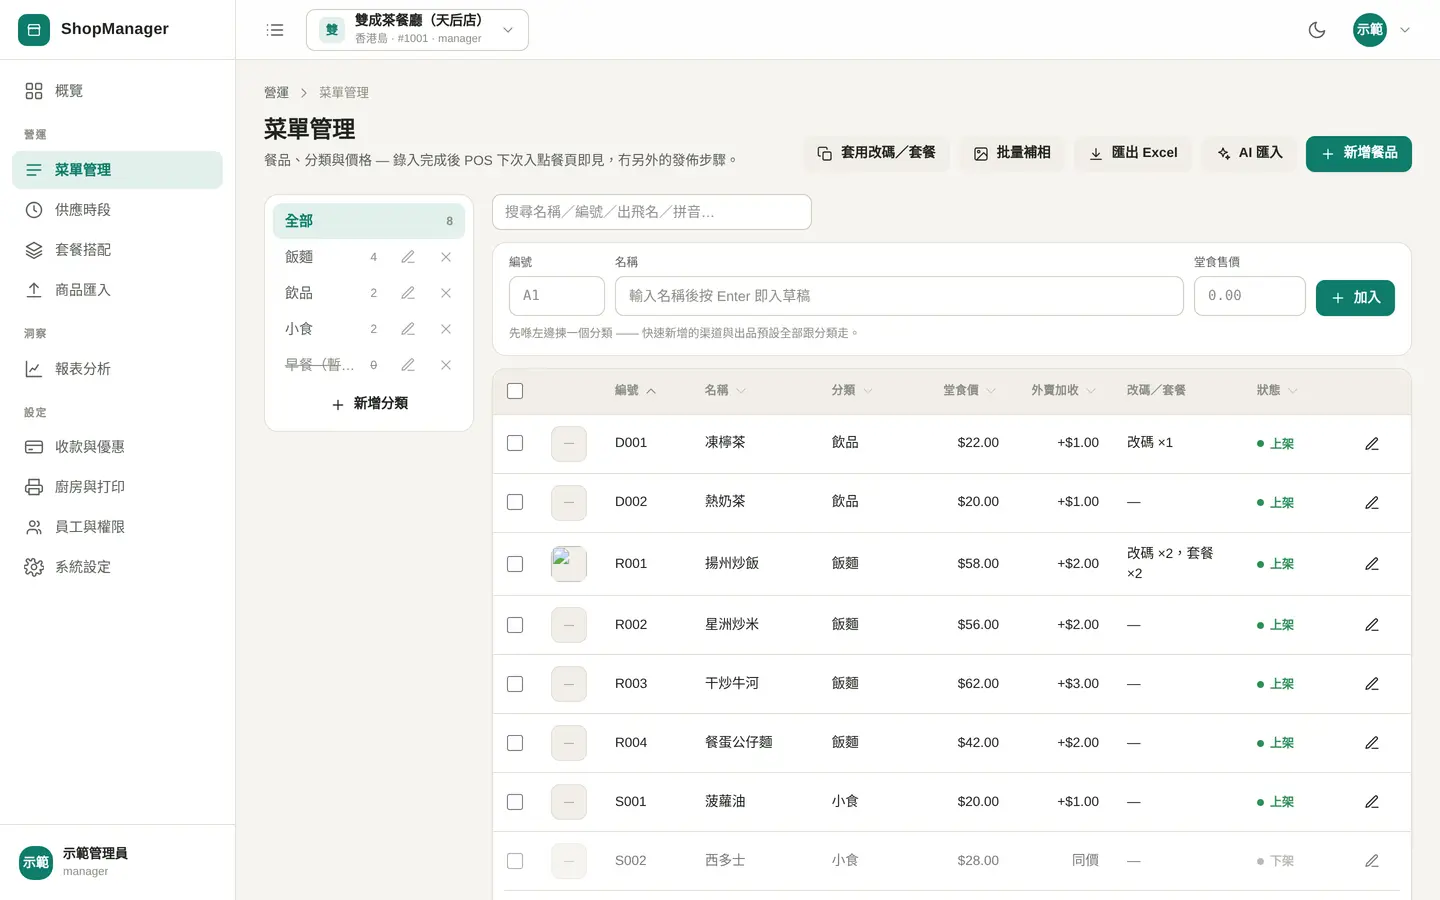Sort by 堂食價 column header
The image size is (1440, 900).
(969, 390)
